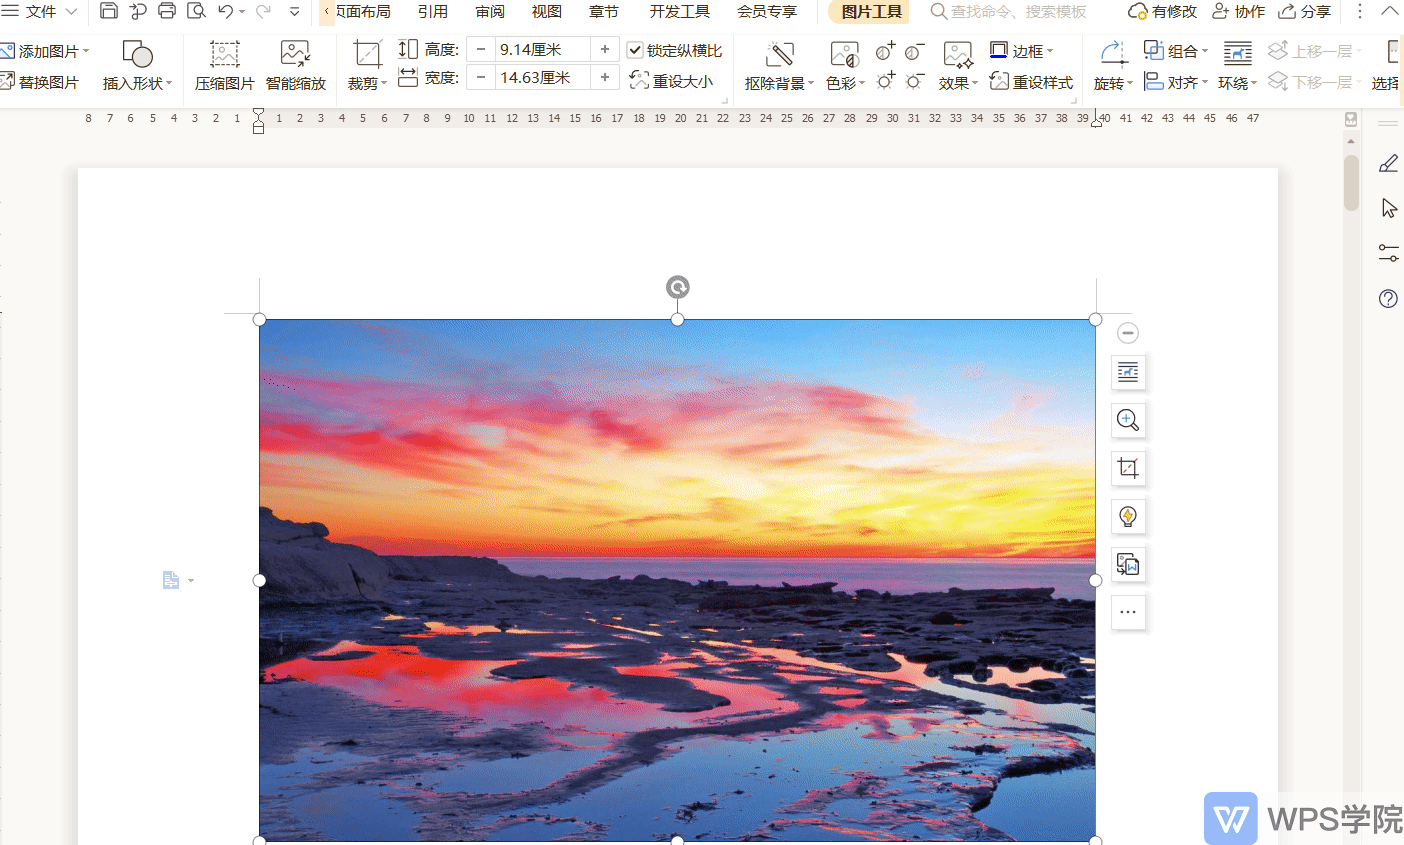This screenshot has height=845, width=1404.
Task: Click the Effects (效果) icon
Action: point(958,54)
